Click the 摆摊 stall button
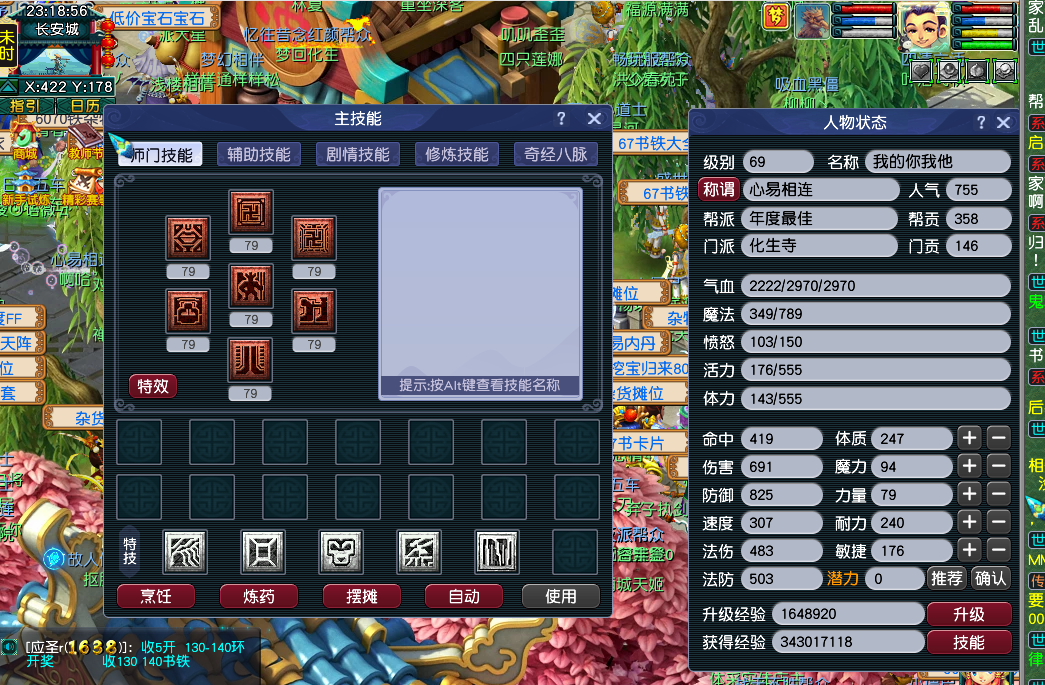This screenshot has width=1045, height=685. point(362,596)
